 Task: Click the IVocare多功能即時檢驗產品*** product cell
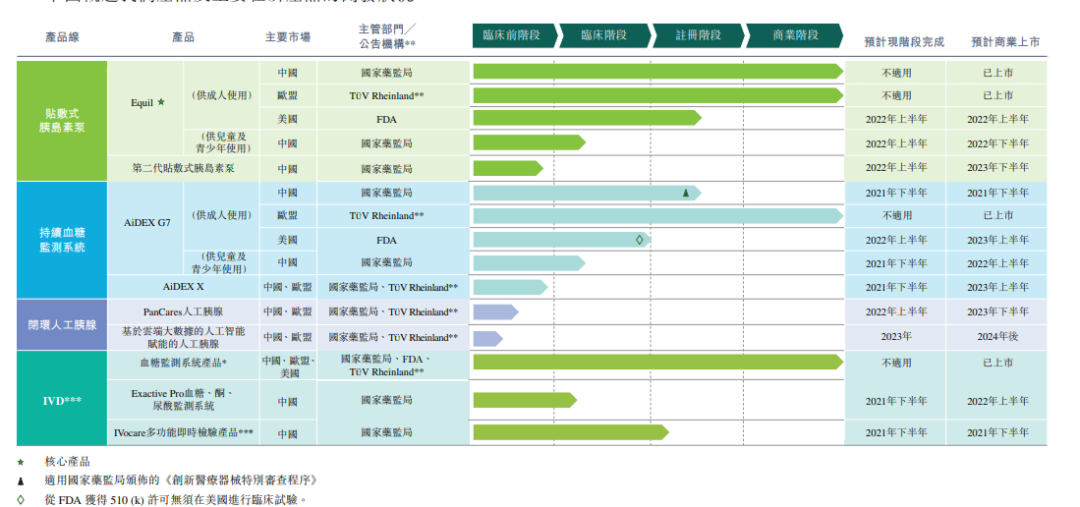(x=183, y=433)
